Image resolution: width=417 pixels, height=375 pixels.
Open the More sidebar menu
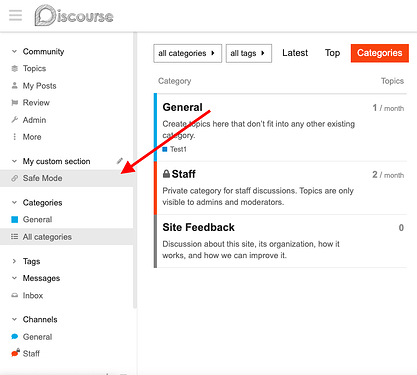click(x=32, y=137)
